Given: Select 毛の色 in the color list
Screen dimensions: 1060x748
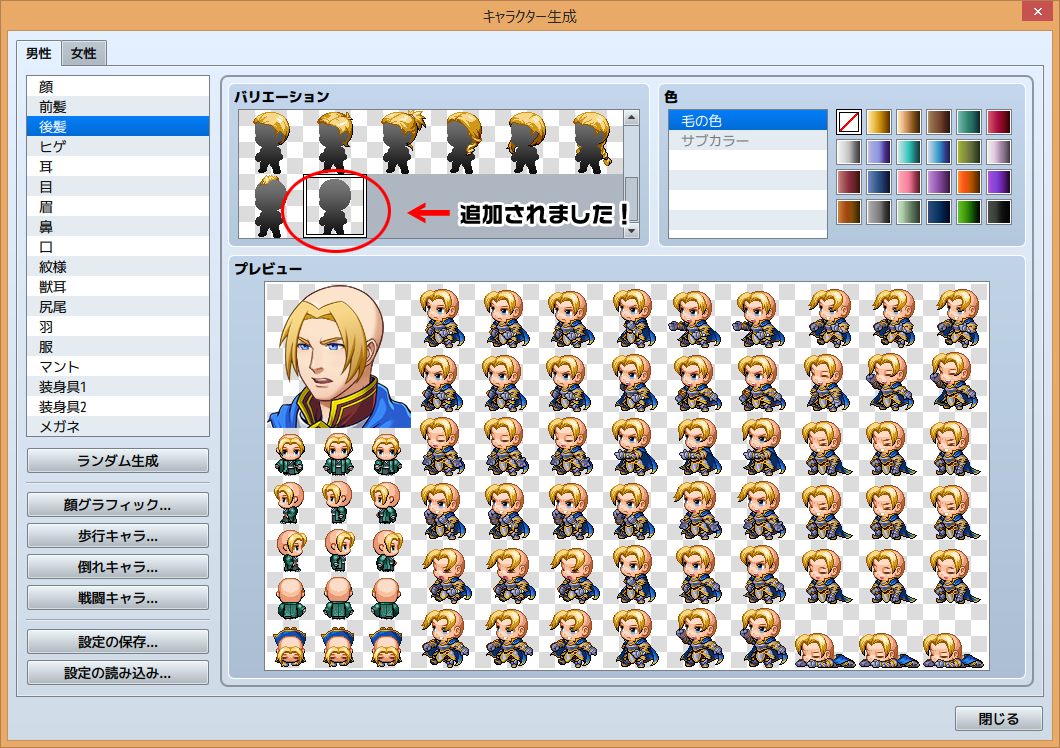Looking at the screenshot, I should point(748,120).
